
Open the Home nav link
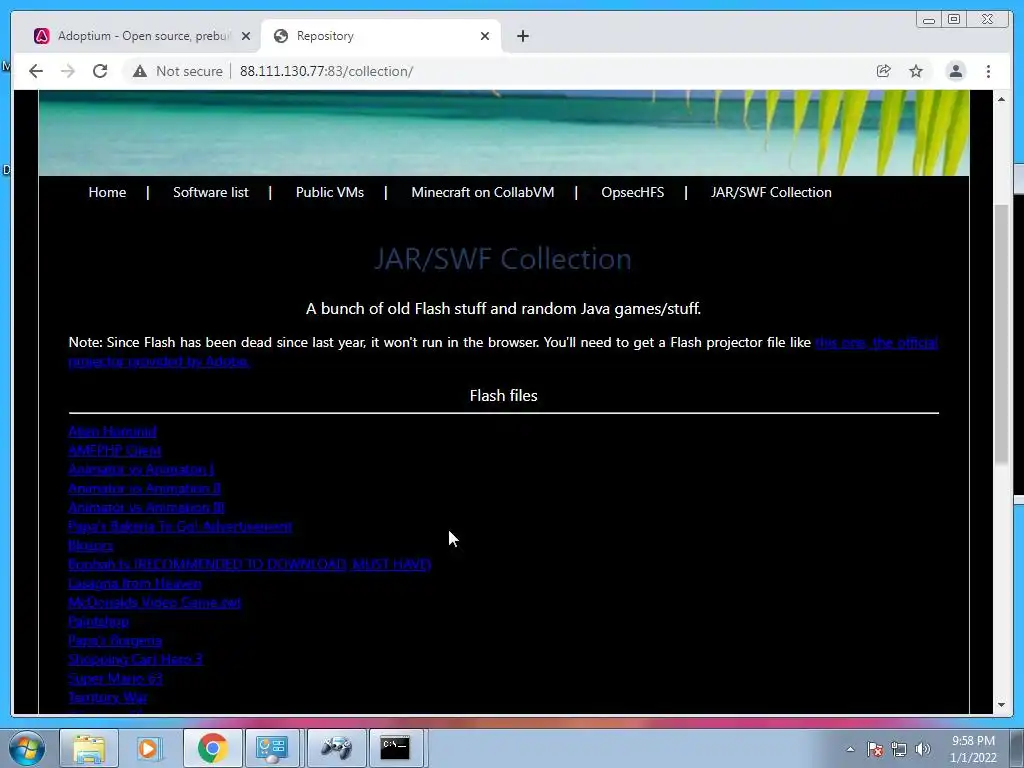[x=107, y=192]
